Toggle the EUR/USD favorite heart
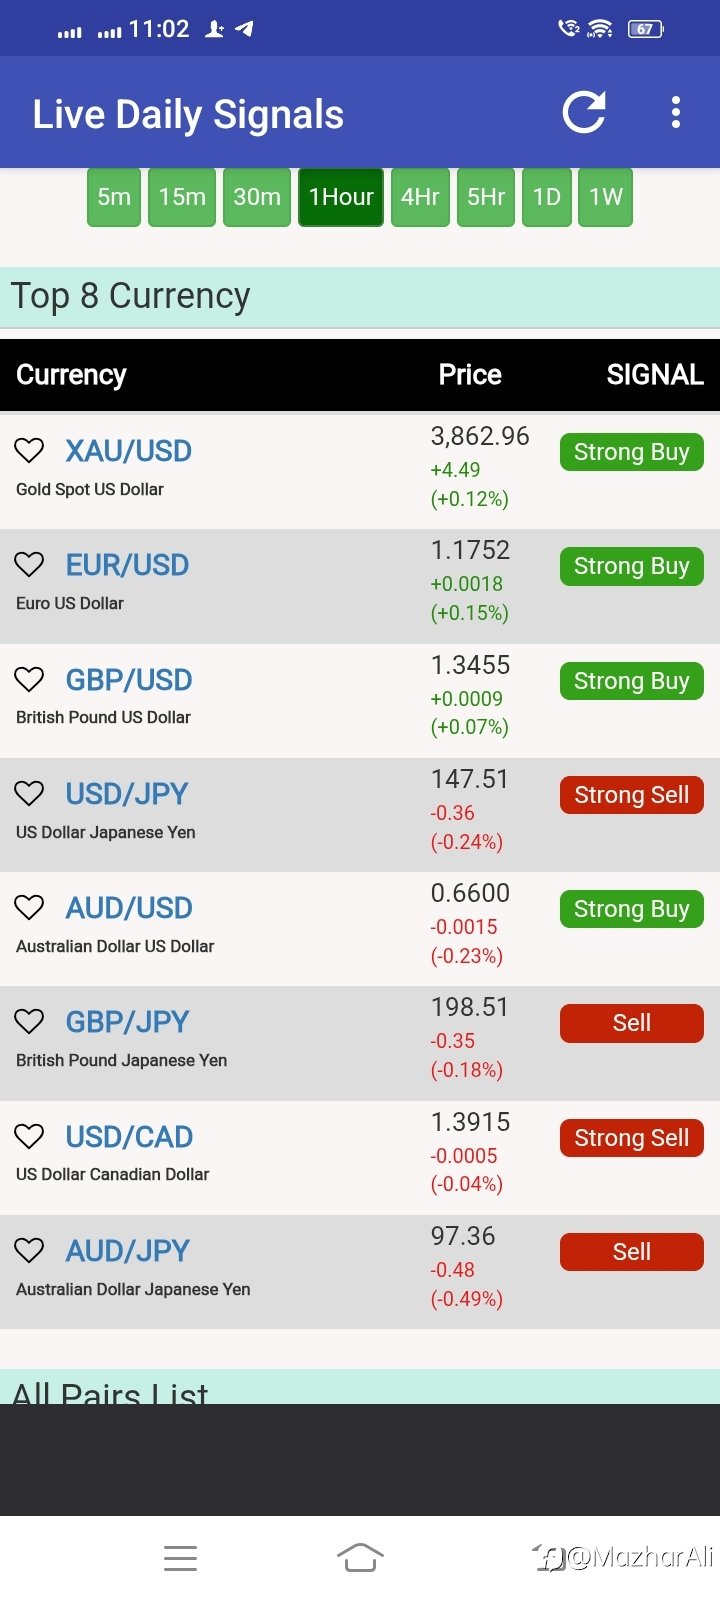The height and width of the screenshot is (1600, 720). 29,565
